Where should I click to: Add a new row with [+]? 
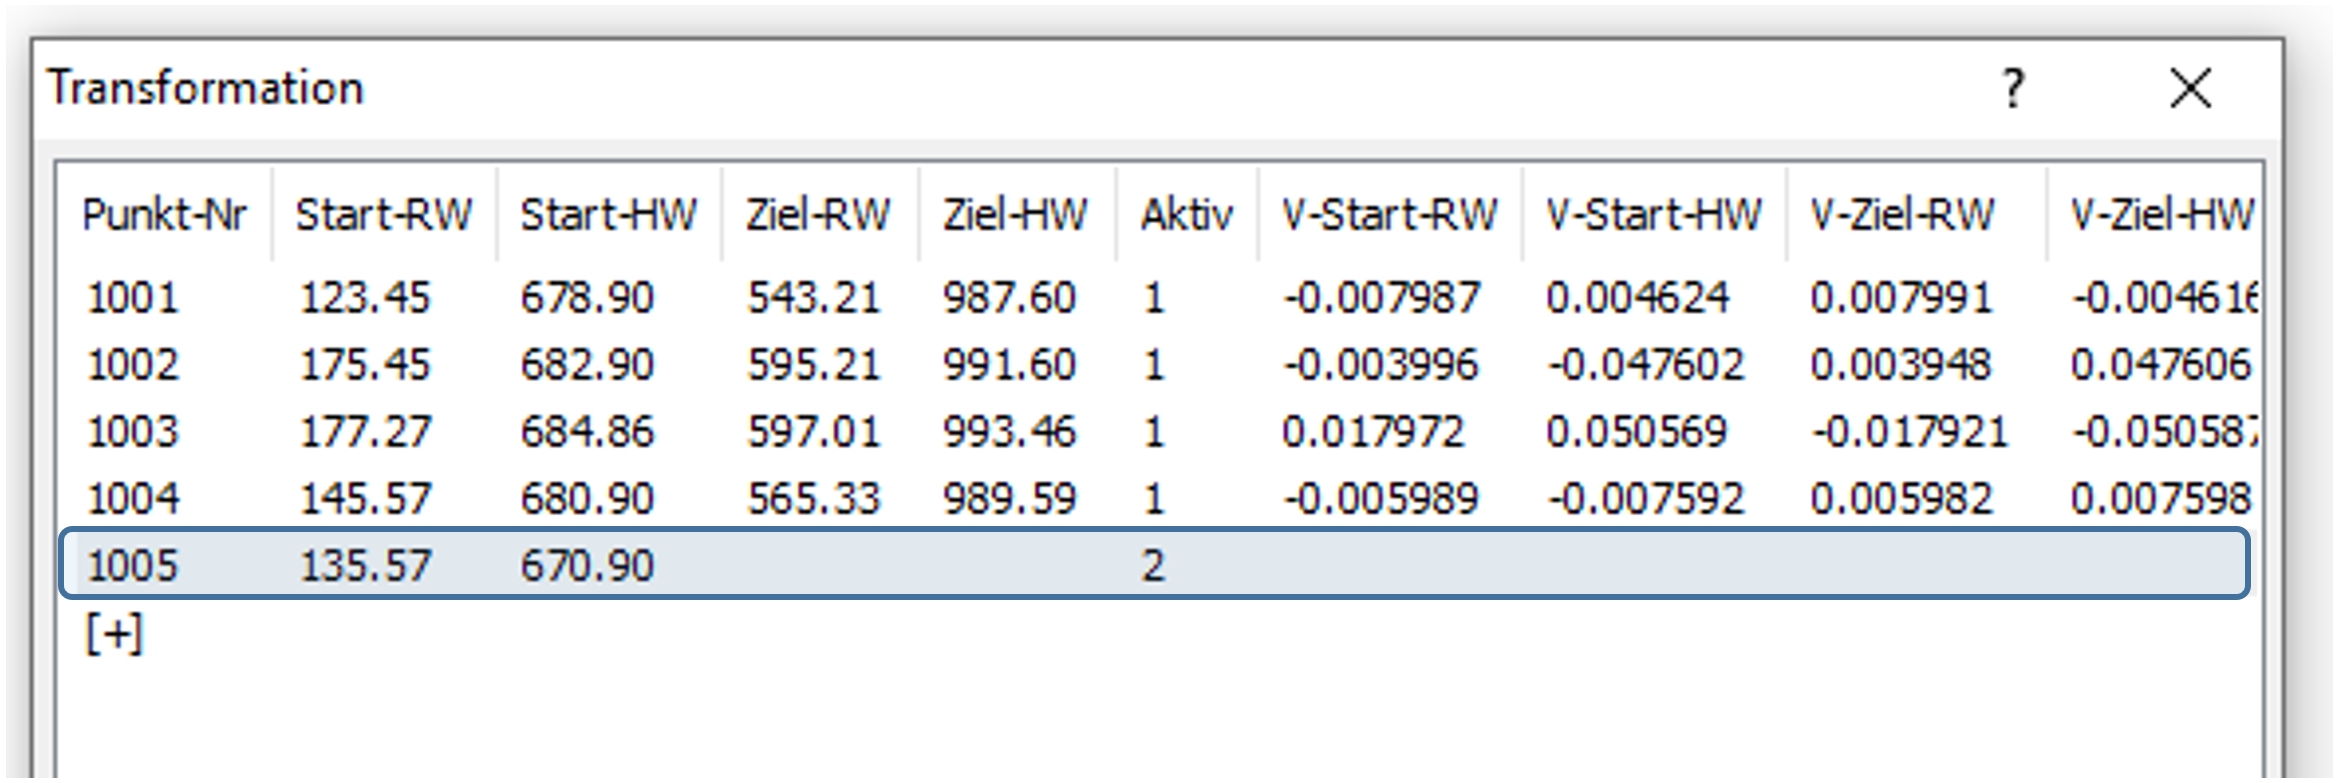click(x=114, y=634)
